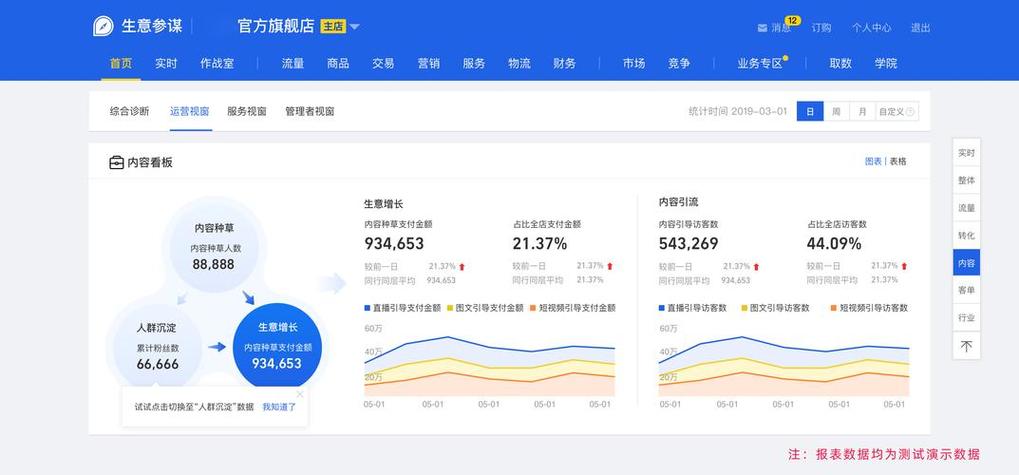Switch to the 综合诊断 tab
This screenshot has width=1019, height=475.
[129, 111]
